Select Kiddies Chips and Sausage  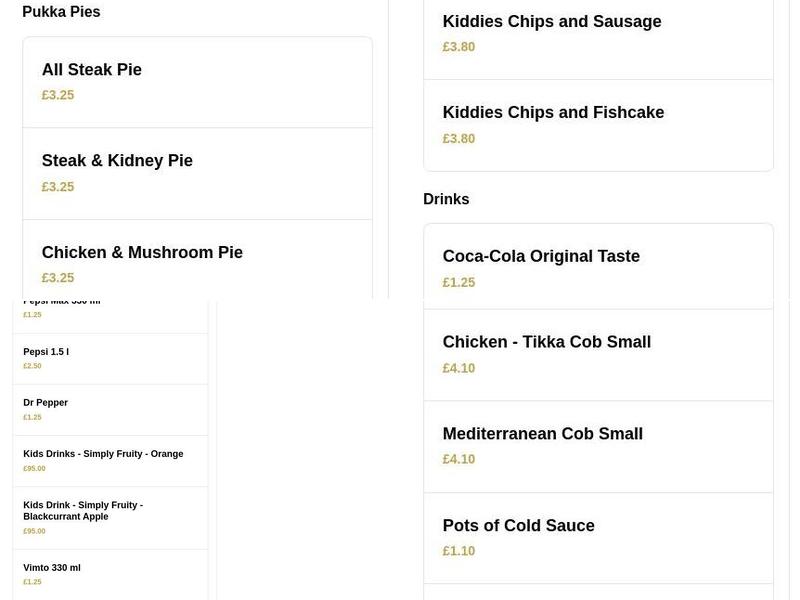[552, 21]
